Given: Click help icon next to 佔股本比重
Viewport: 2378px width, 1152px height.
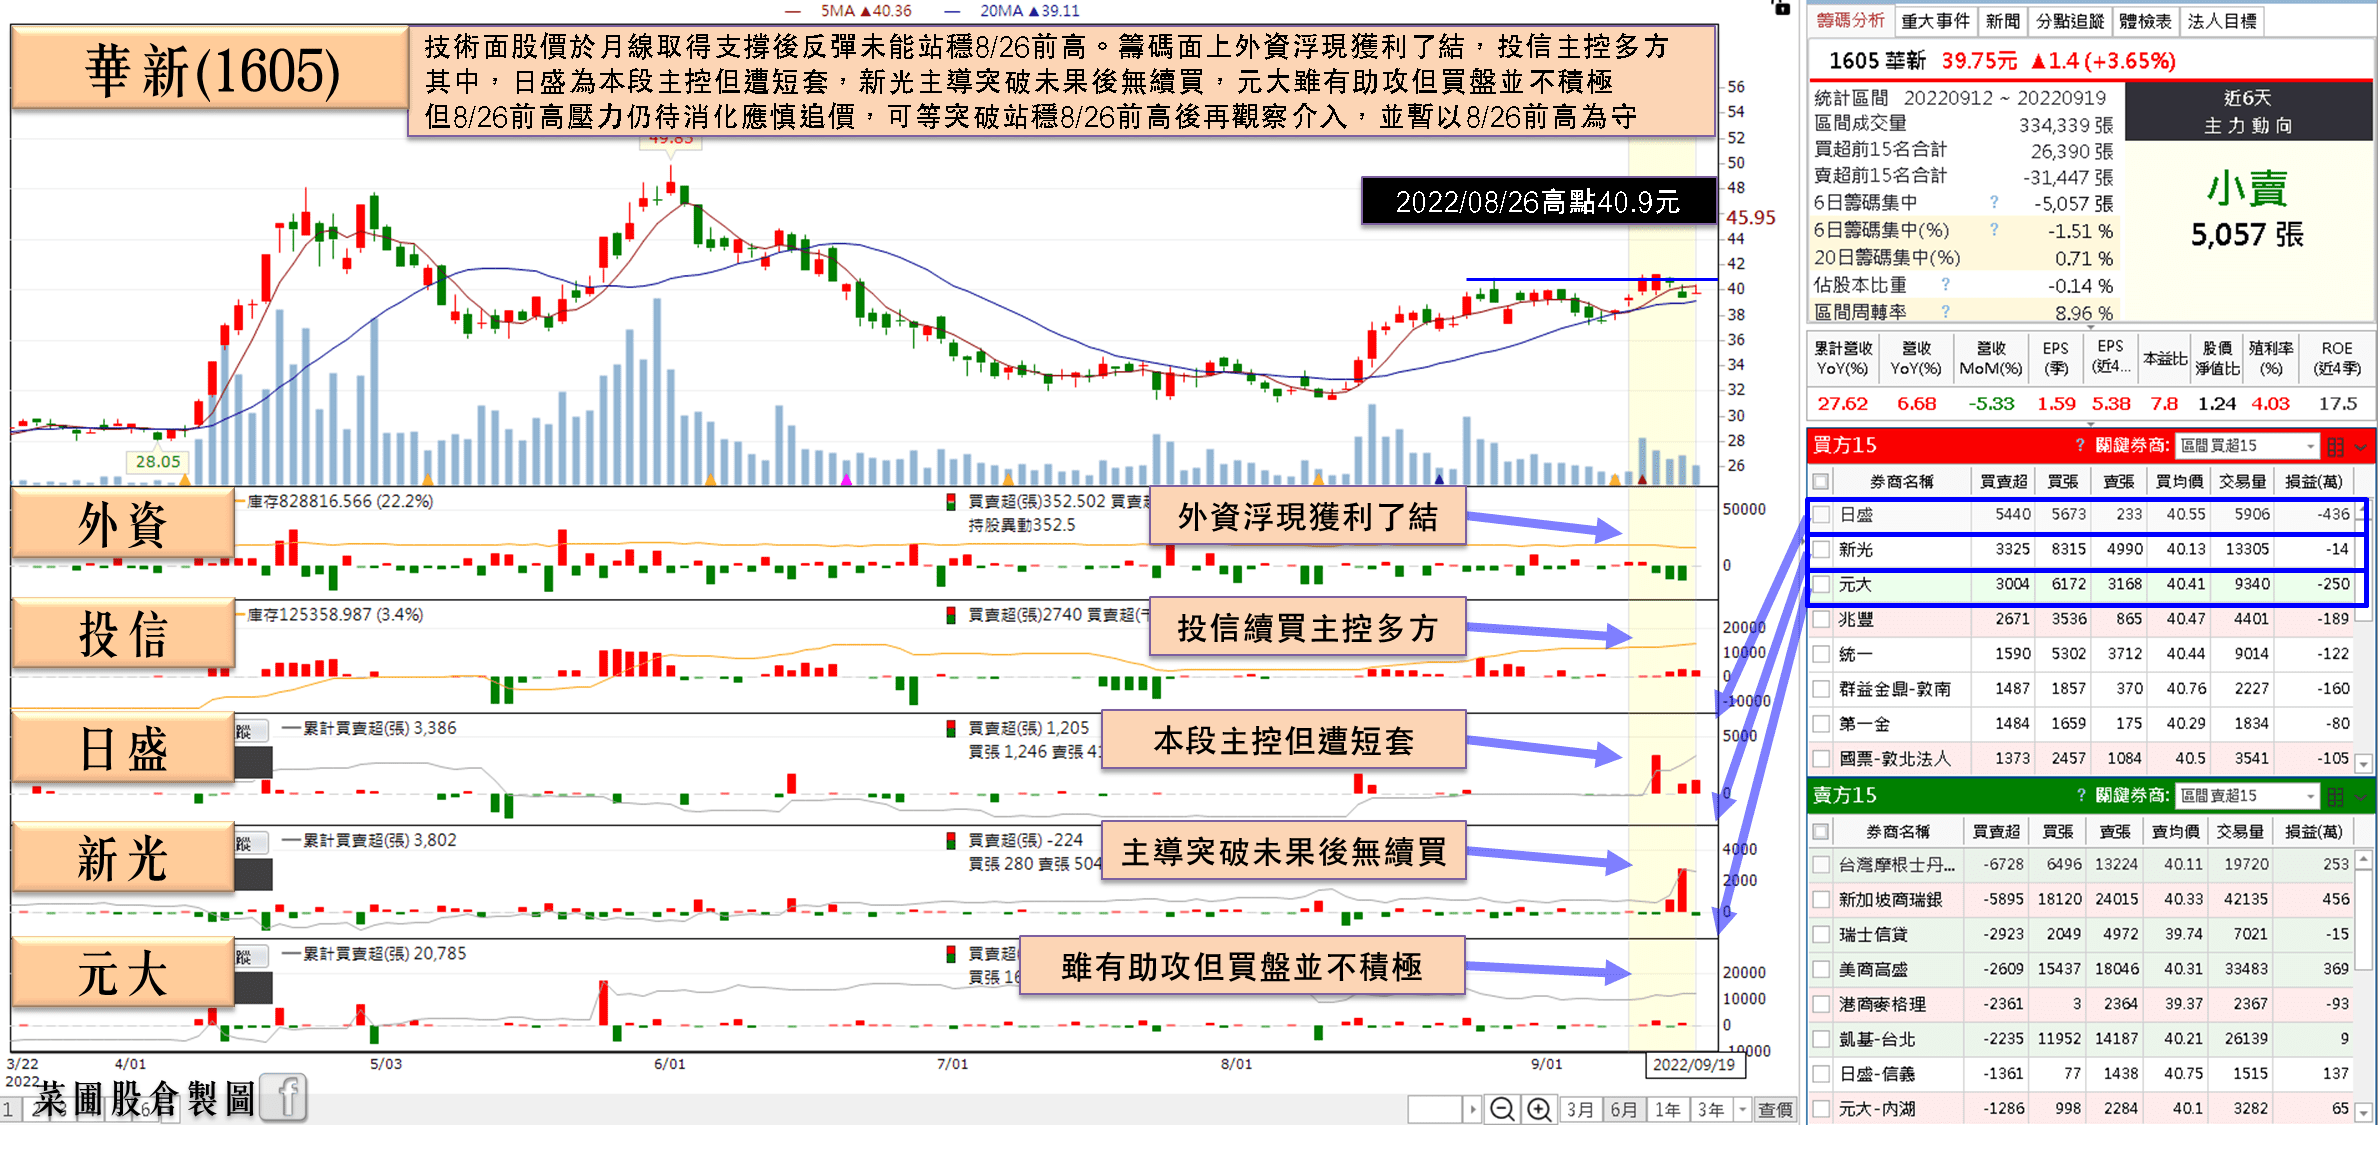Looking at the screenshot, I should pos(1945,285).
